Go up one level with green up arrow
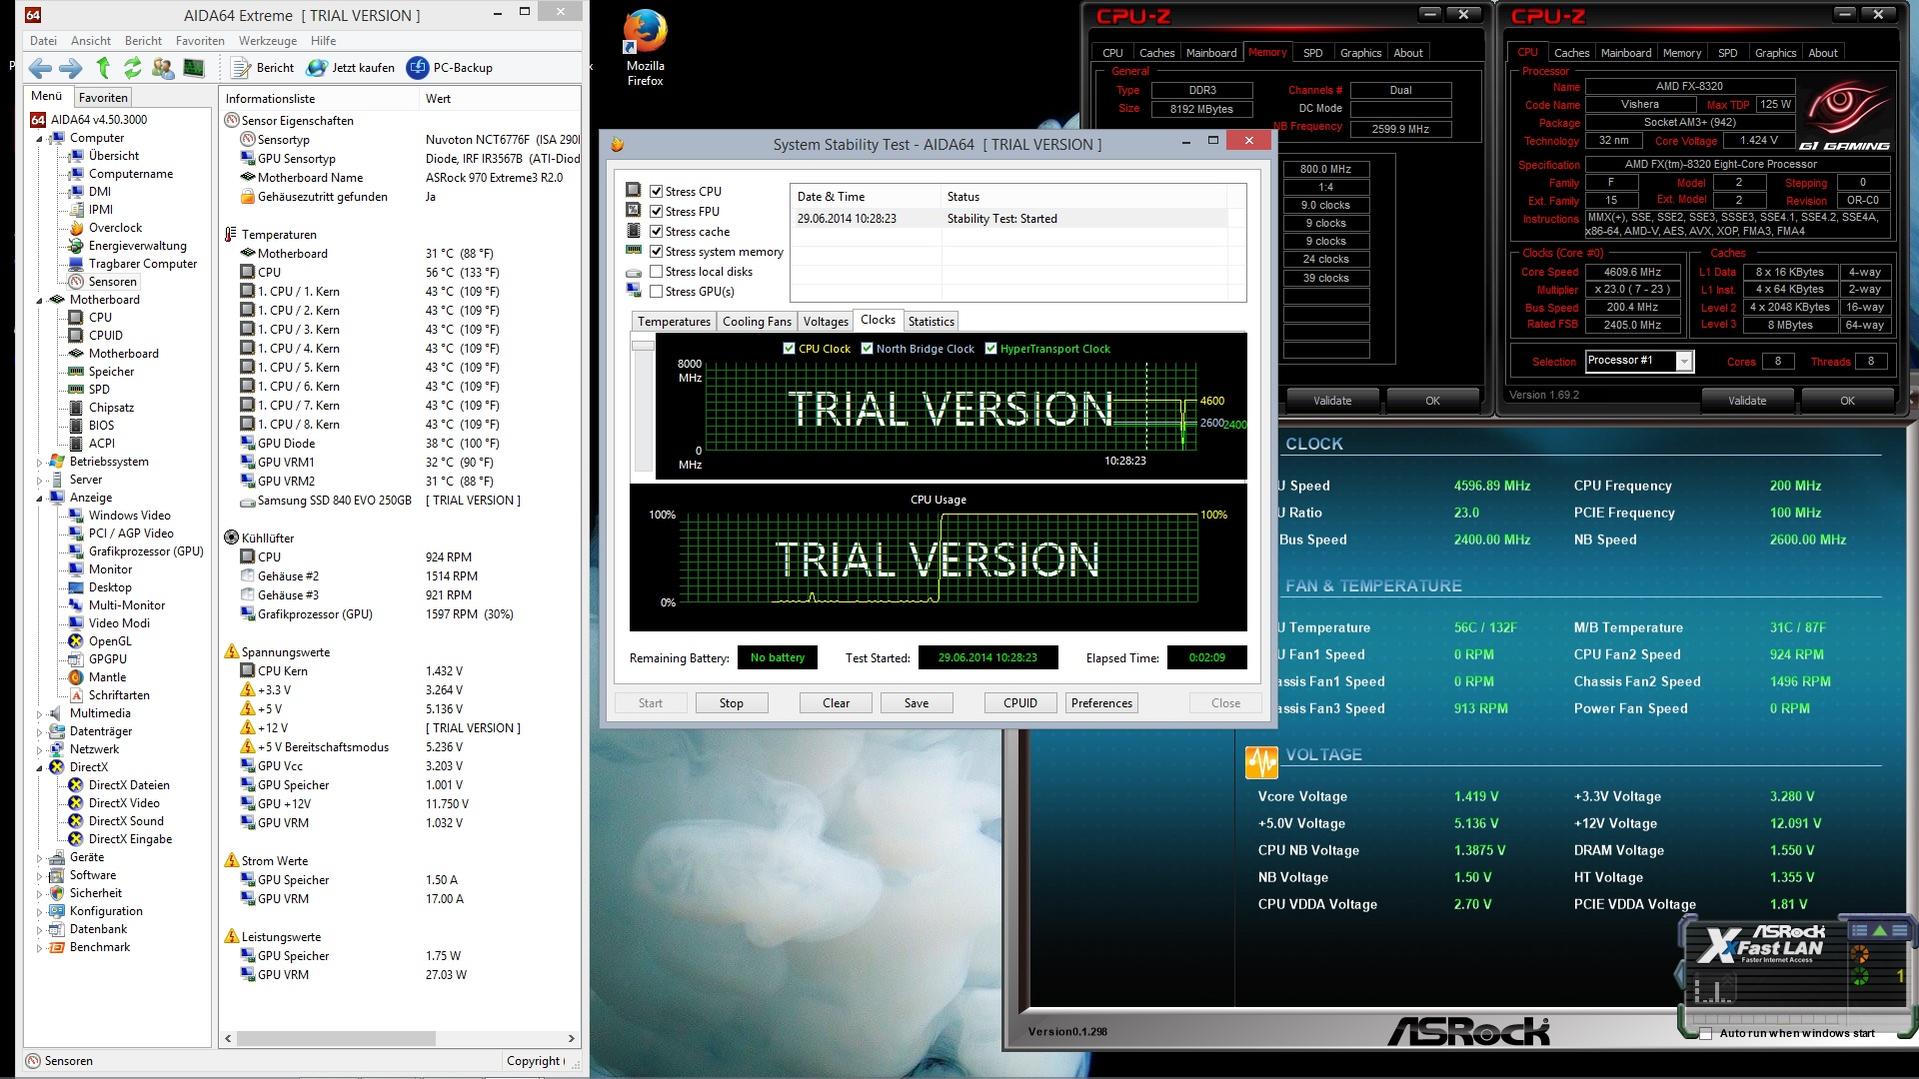1919x1079 pixels. (103, 68)
